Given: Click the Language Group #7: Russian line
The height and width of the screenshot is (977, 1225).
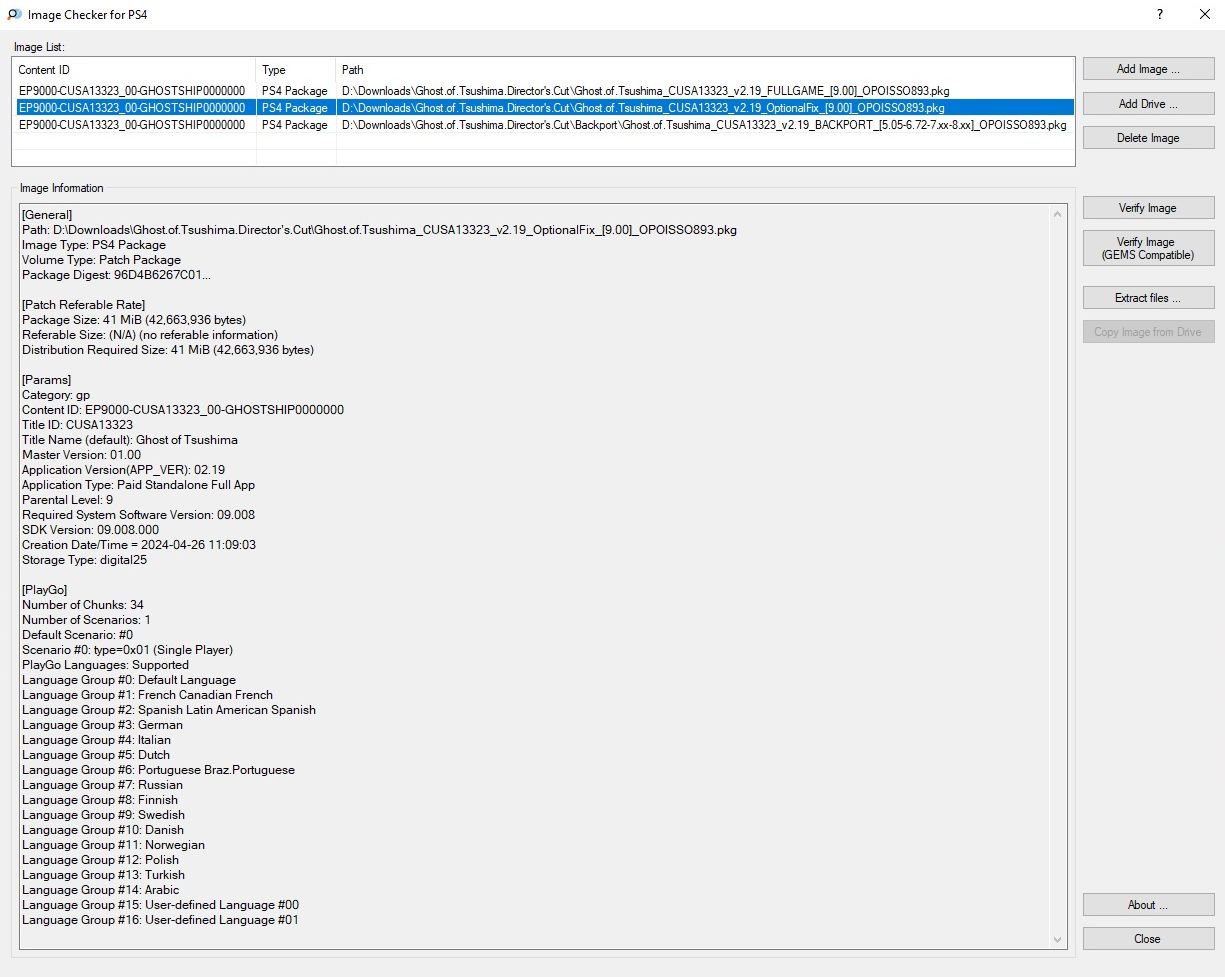Looking at the screenshot, I should click(102, 785).
